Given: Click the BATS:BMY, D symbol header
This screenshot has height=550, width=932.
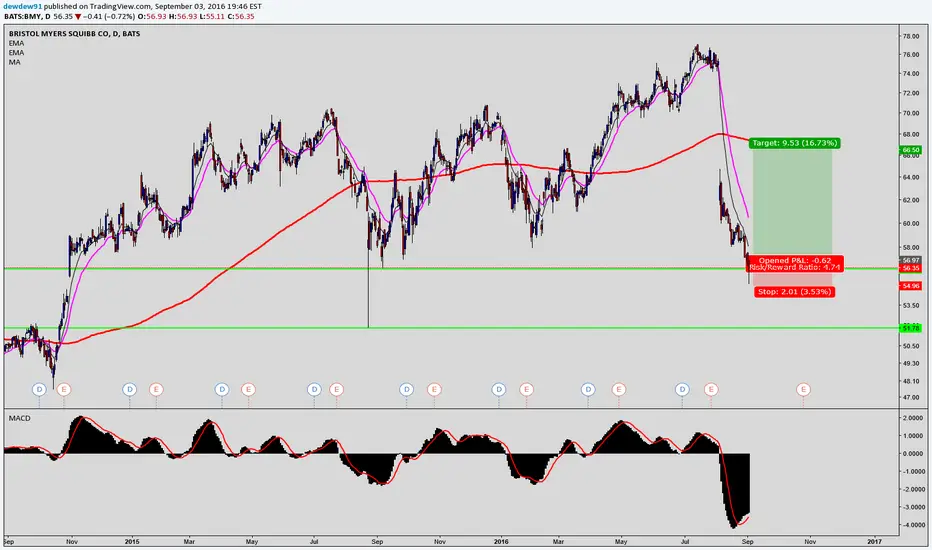Looking at the screenshot, I should pos(27,17).
